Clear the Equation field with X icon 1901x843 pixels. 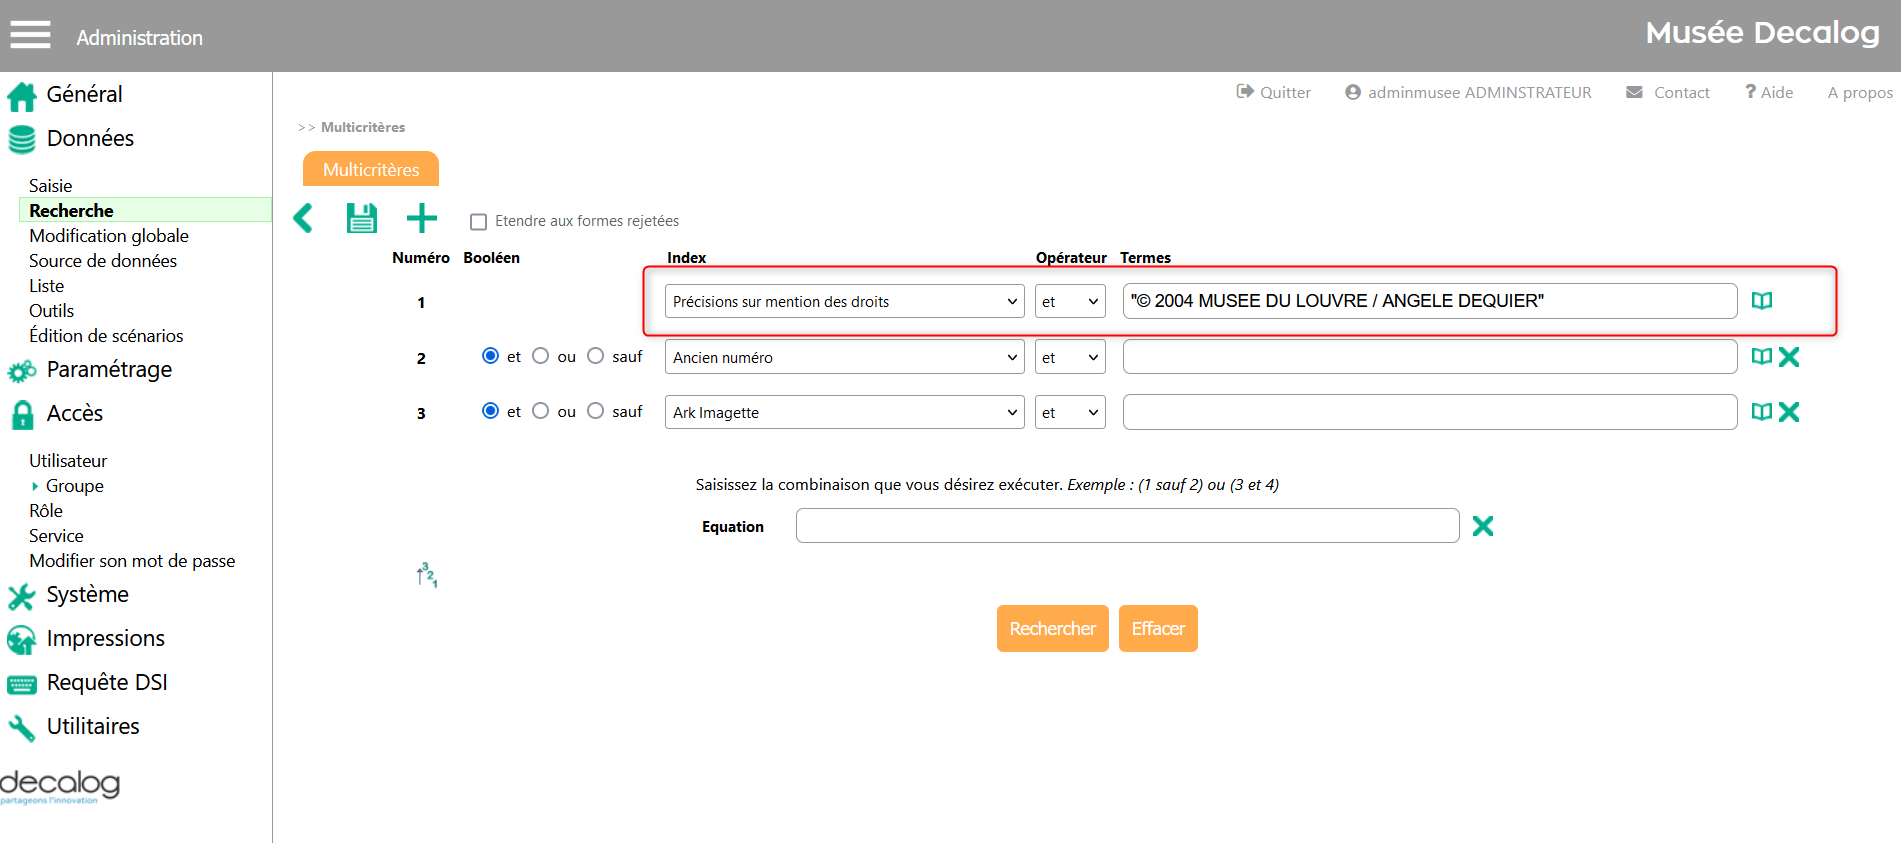(x=1482, y=526)
